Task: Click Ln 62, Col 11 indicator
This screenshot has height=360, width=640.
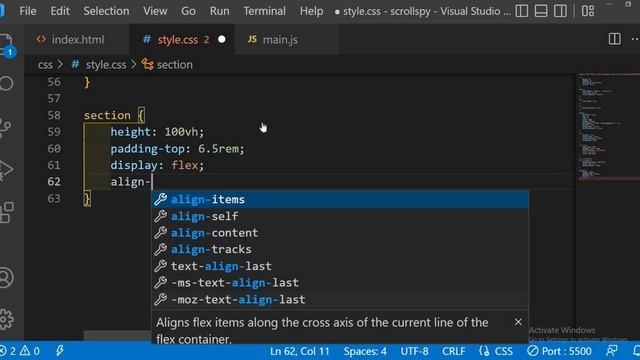Action: 300,351
